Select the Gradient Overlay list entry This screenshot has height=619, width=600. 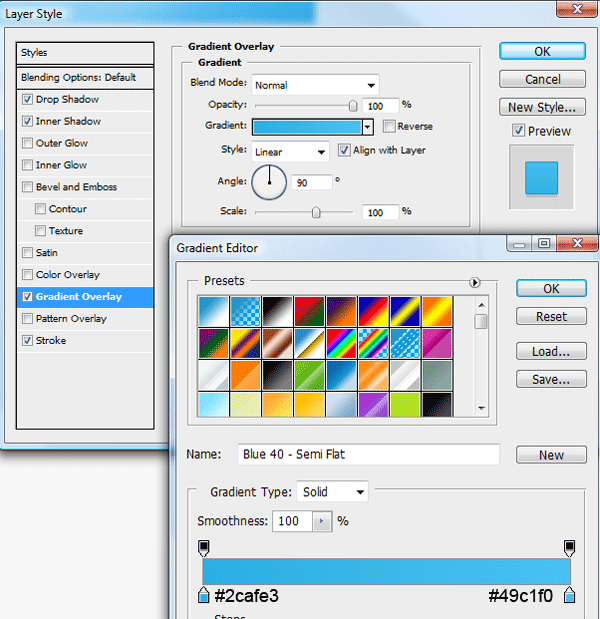click(85, 297)
